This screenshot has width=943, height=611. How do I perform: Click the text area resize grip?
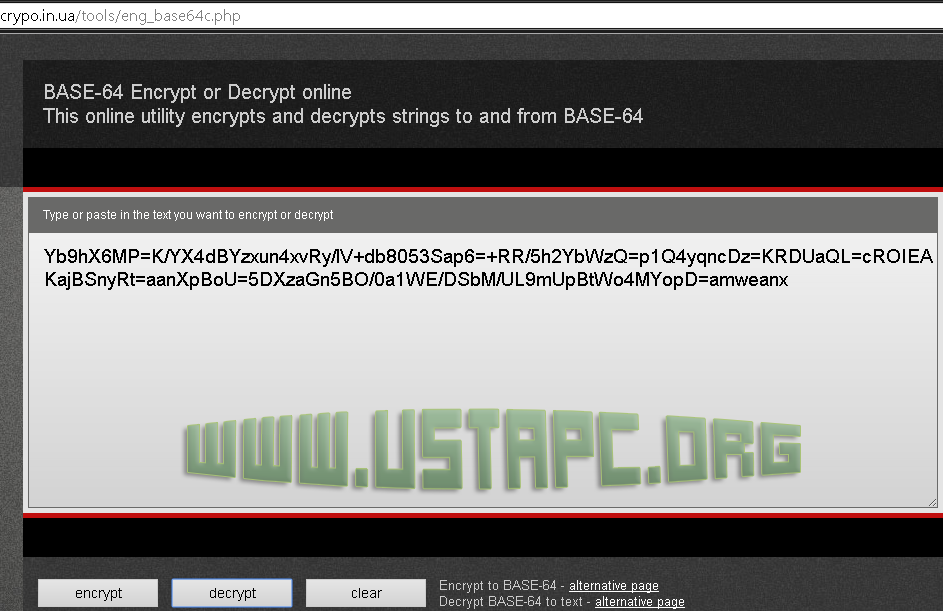(932, 502)
